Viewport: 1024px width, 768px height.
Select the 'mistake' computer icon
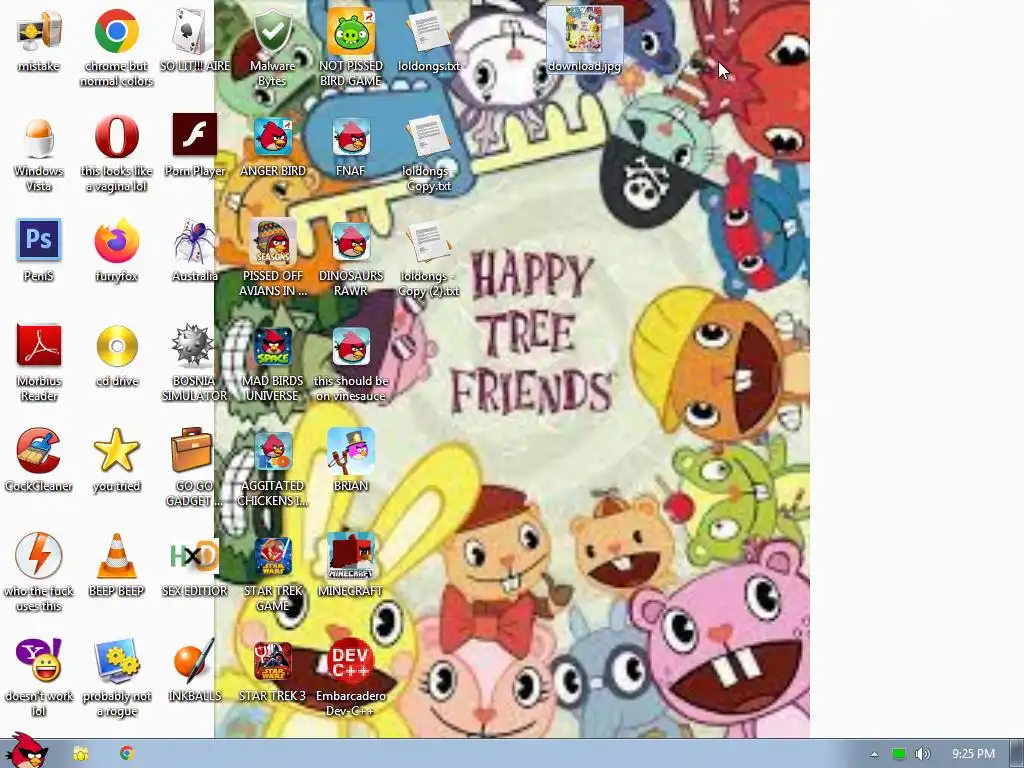[x=39, y=31]
